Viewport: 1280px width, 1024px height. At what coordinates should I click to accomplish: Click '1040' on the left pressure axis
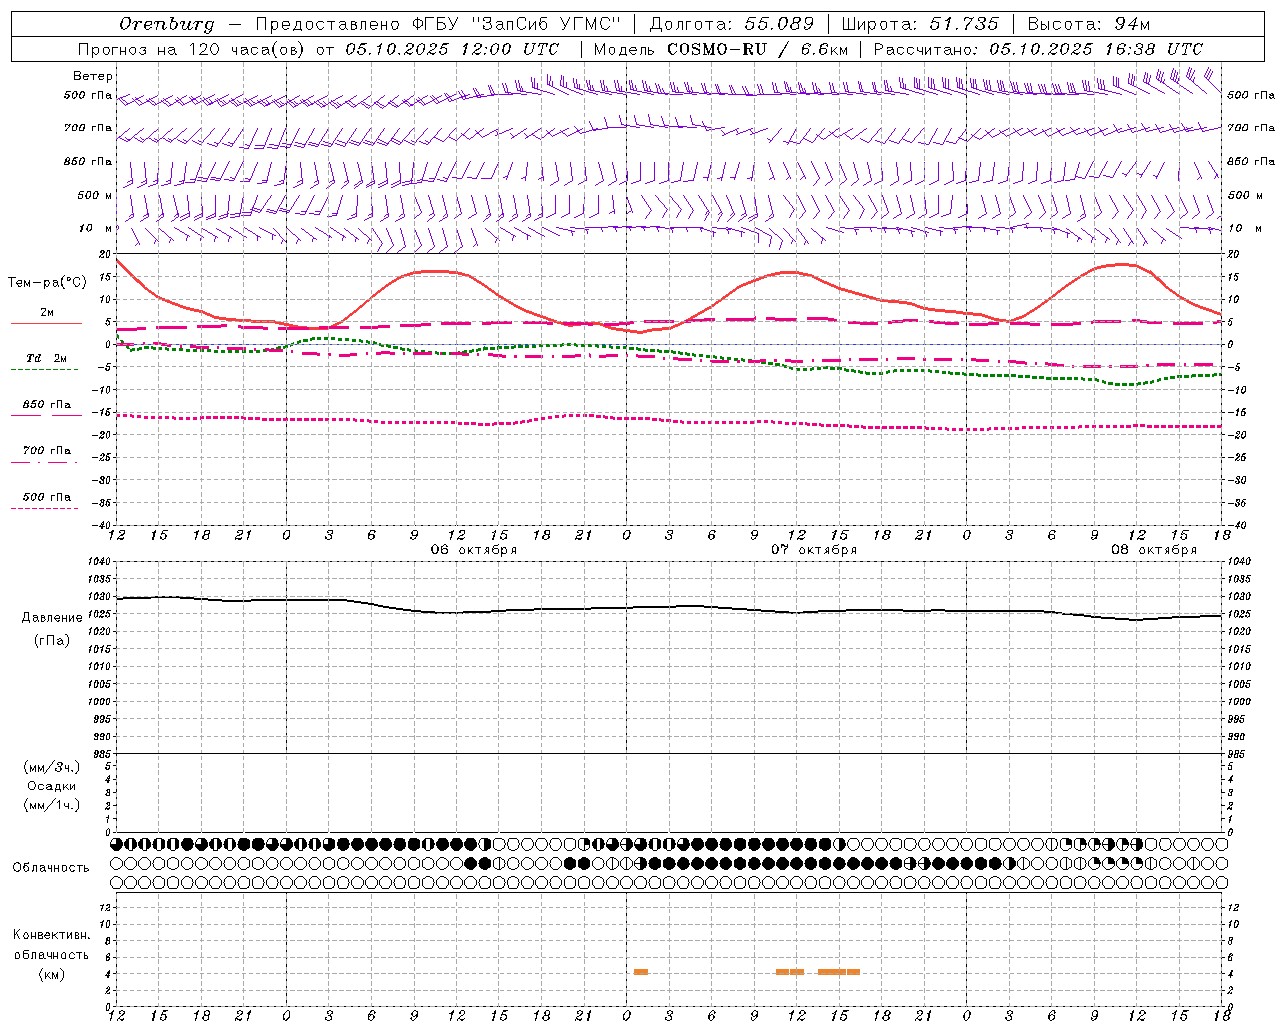pyautogui.click(x=99, y=561)
